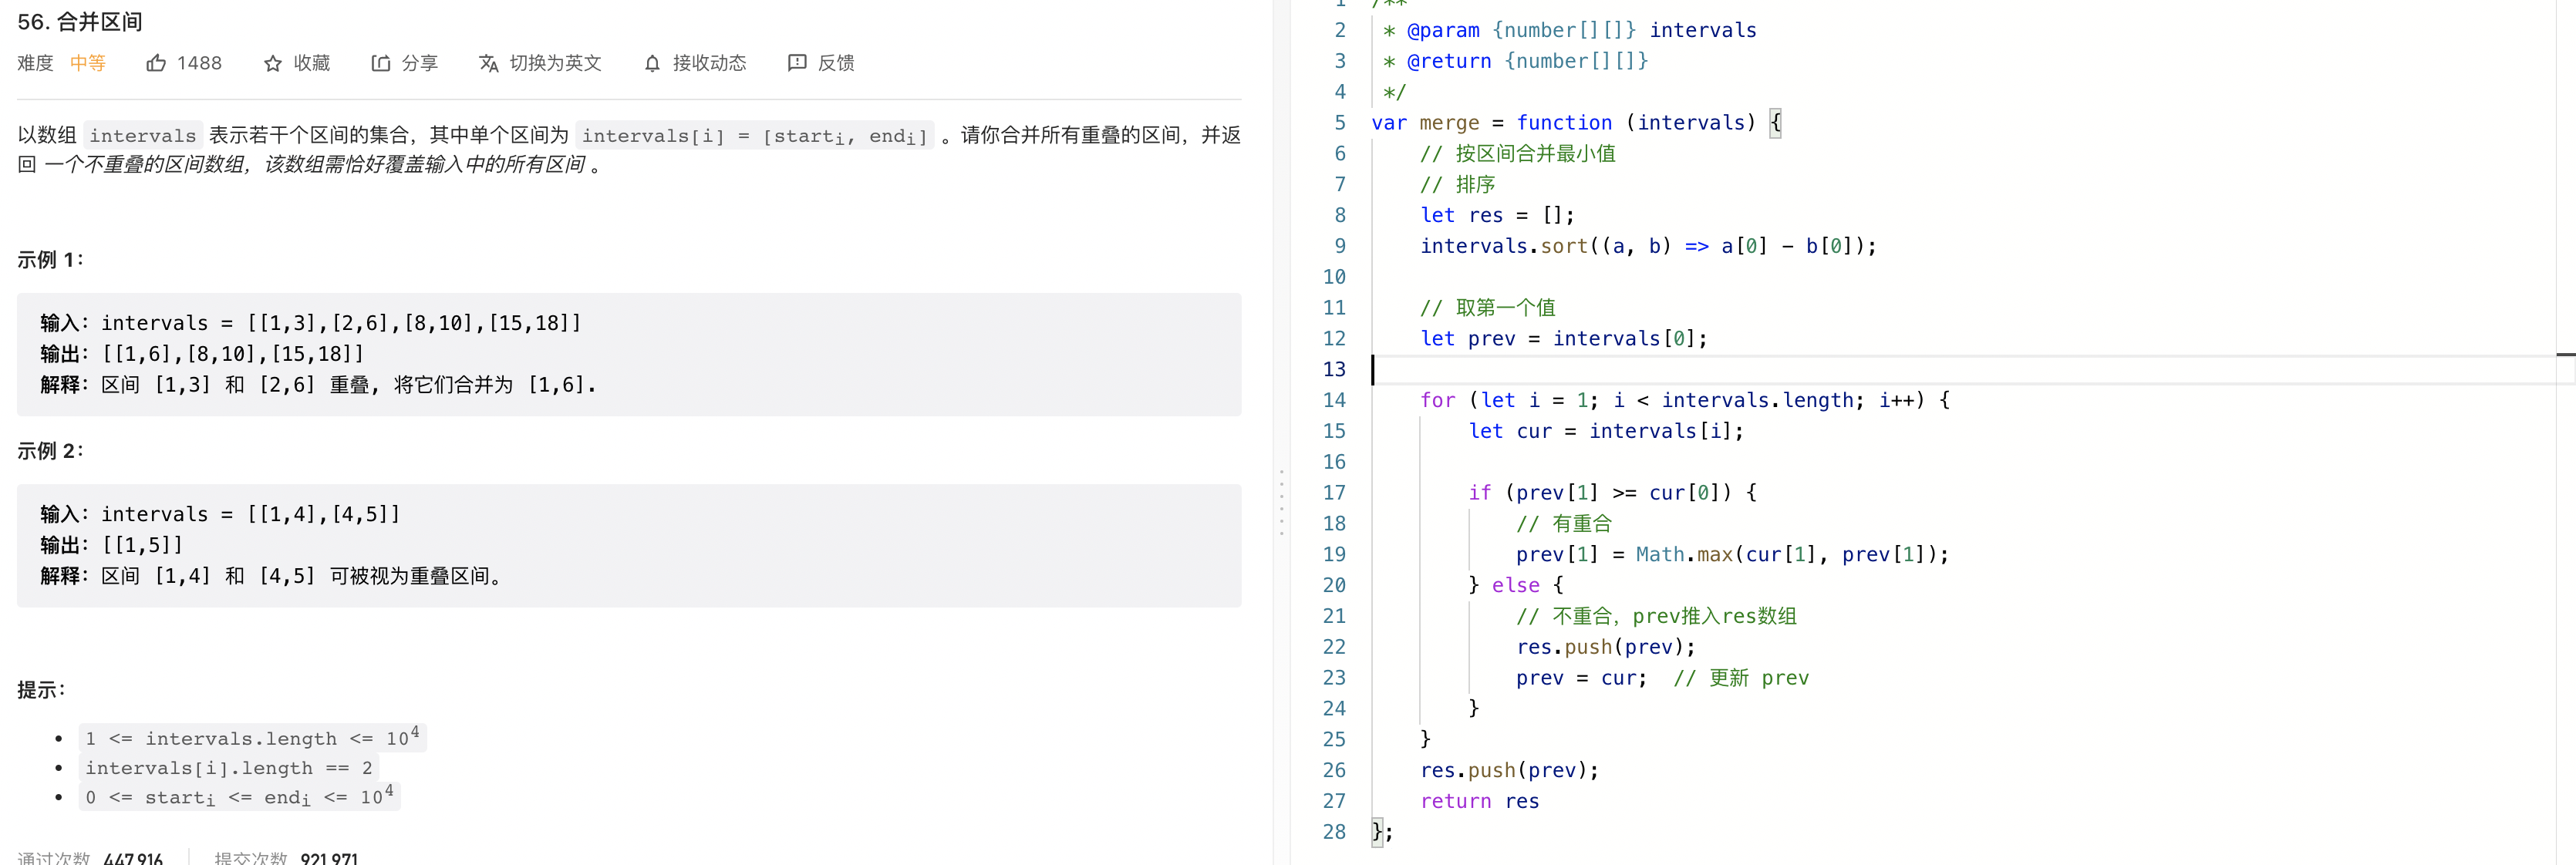The width and height of the screenshot is (2576, 865).
Task: Click the dotted divider between description and editor
Action: (x=1281, y=502)
